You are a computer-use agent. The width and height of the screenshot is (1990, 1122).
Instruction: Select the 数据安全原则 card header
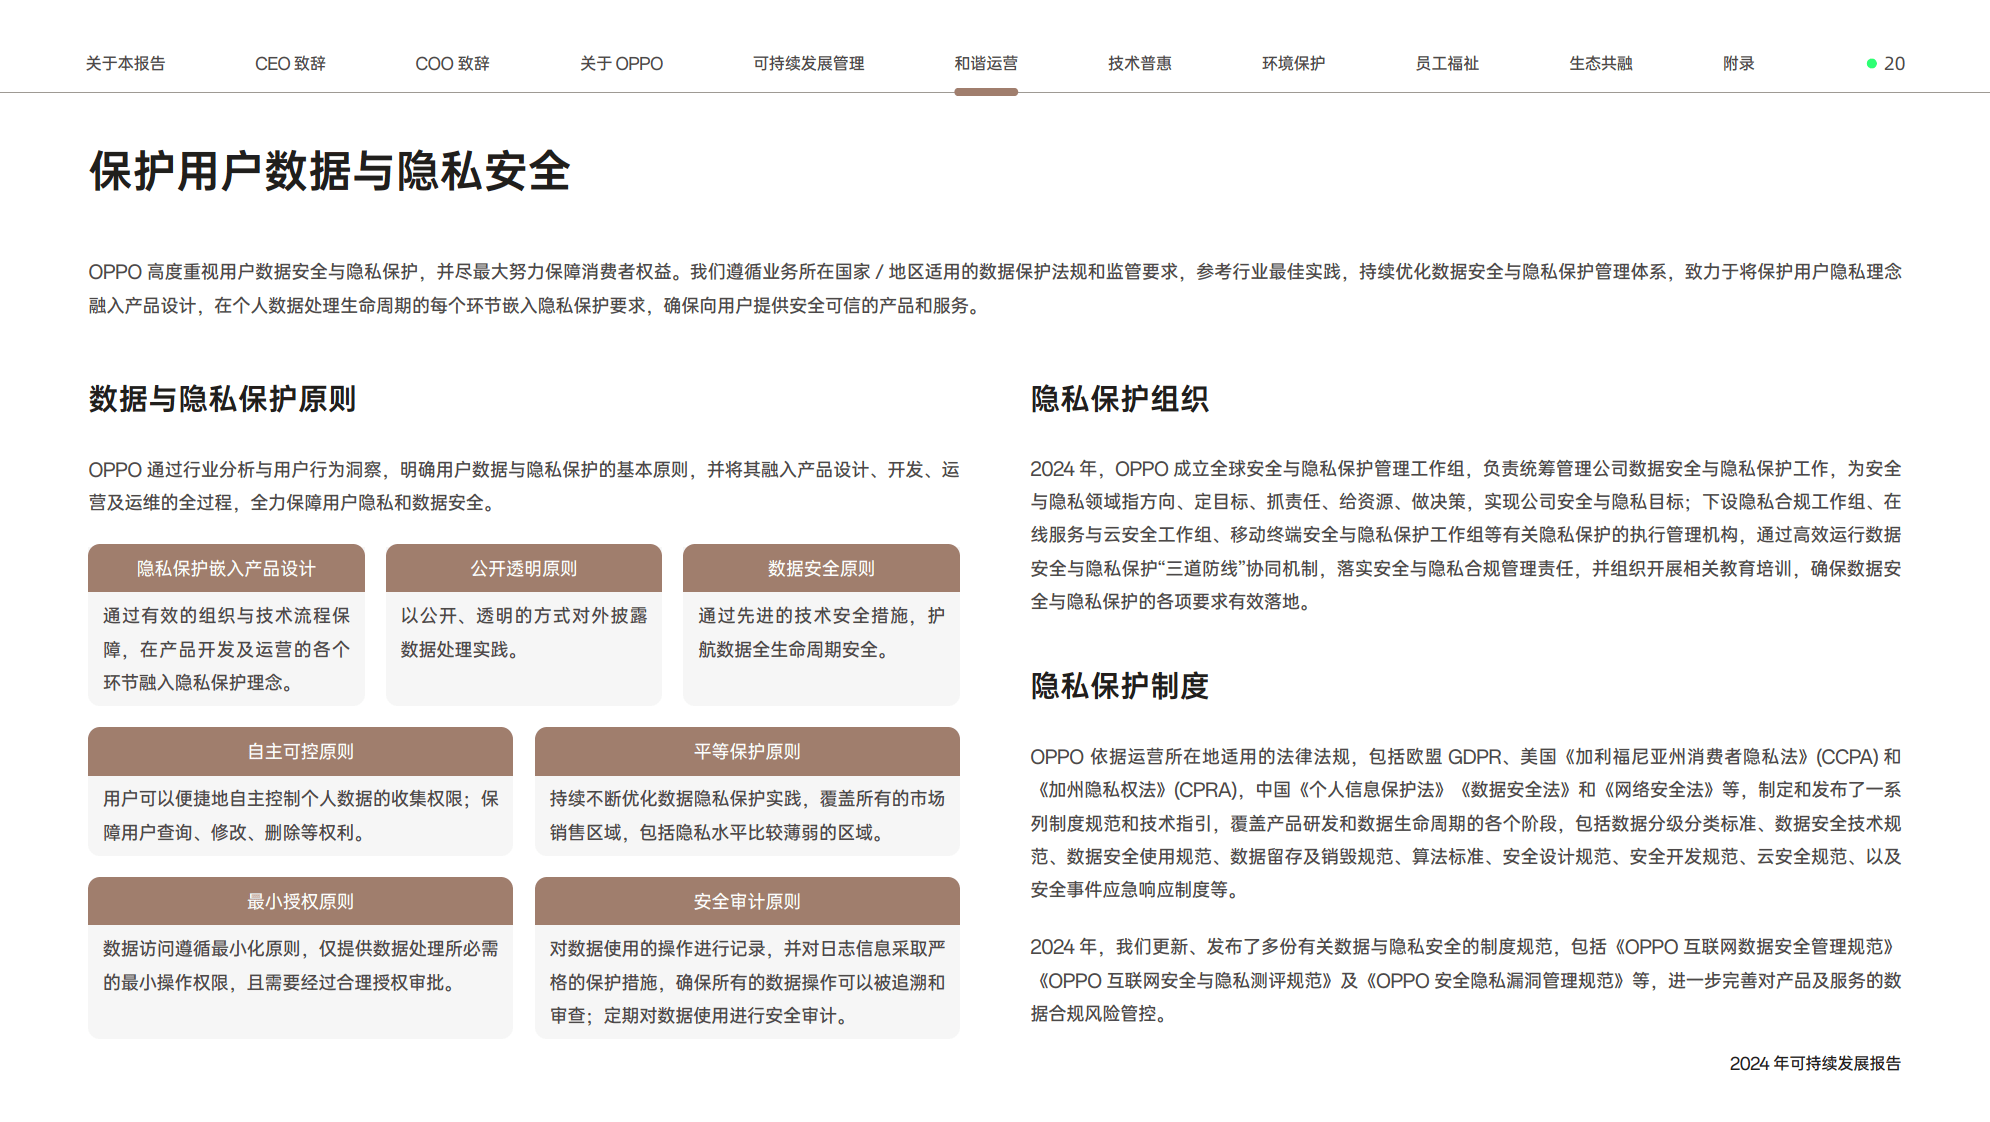(821, 568)
